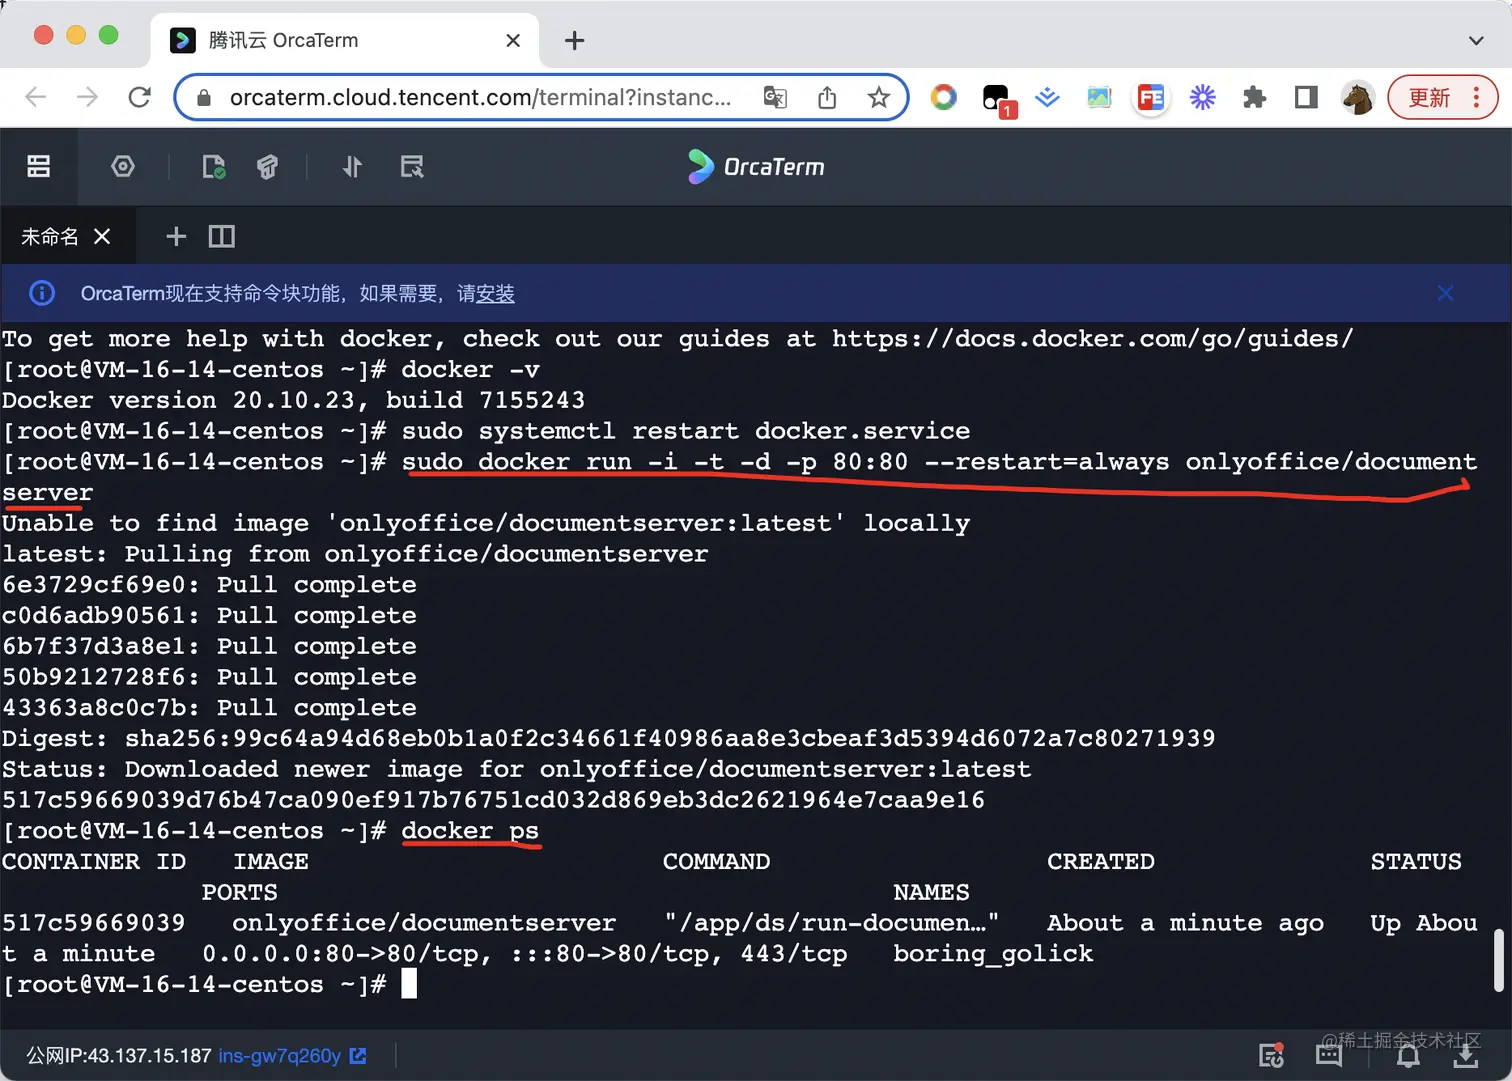This screenshot has width=1512, height=1081.
Task: Click the 'docker ps' command text
Action: (470, 831)
